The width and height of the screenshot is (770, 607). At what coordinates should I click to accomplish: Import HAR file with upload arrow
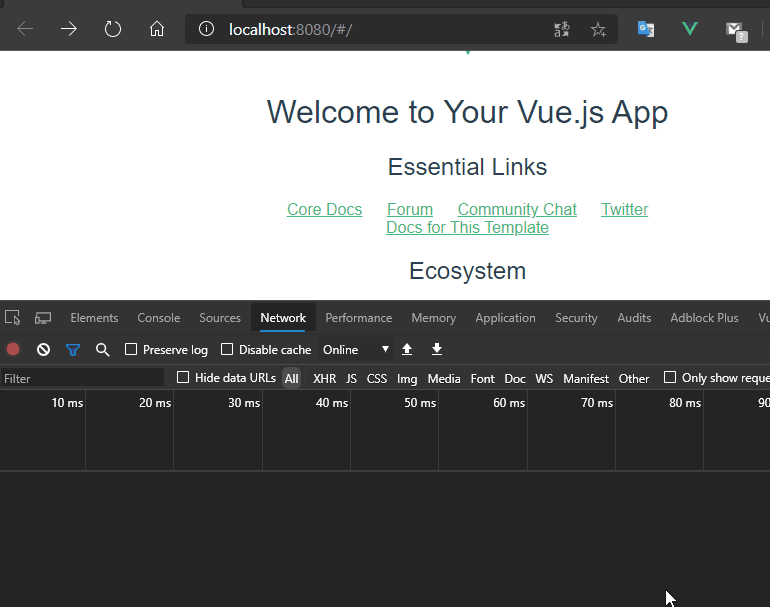tap(407, 349)
